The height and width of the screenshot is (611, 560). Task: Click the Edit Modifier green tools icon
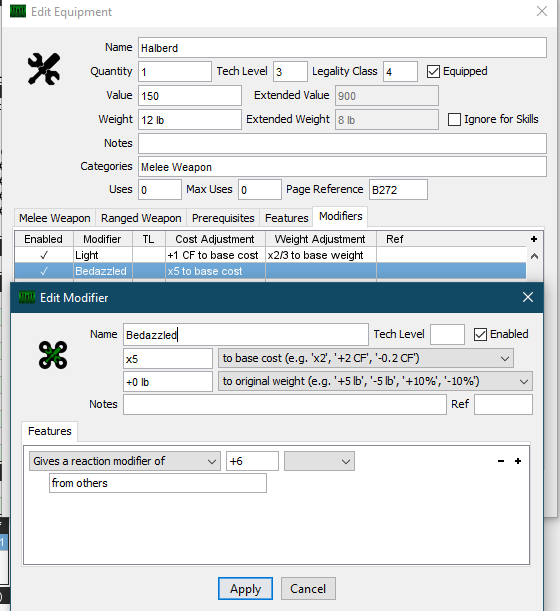pos(53,355)
